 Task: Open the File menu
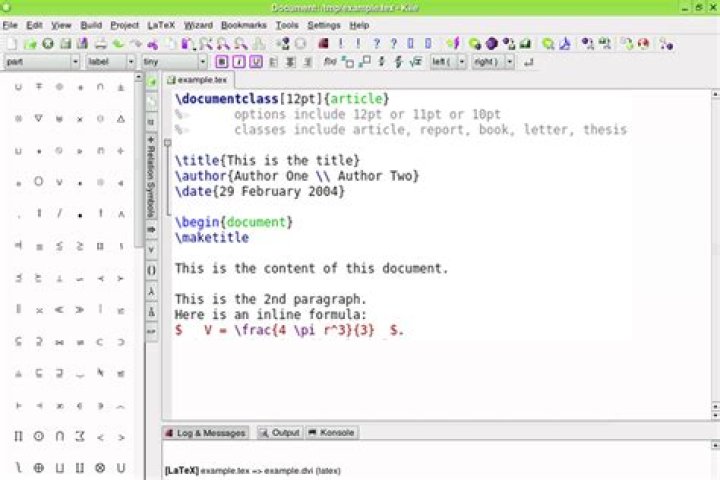[x=10, y=25]
